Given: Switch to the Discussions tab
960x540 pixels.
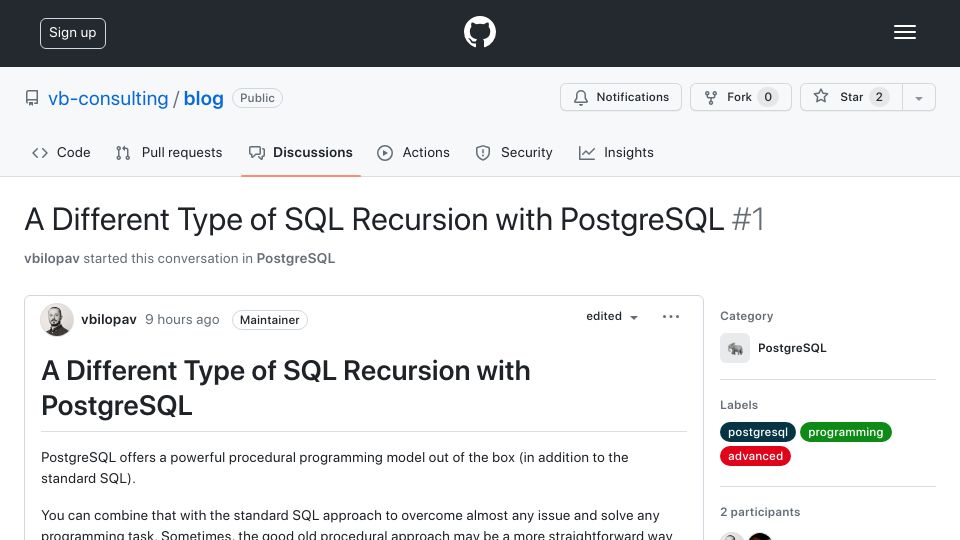Looking at the screenshot, I should coord(301,152).
